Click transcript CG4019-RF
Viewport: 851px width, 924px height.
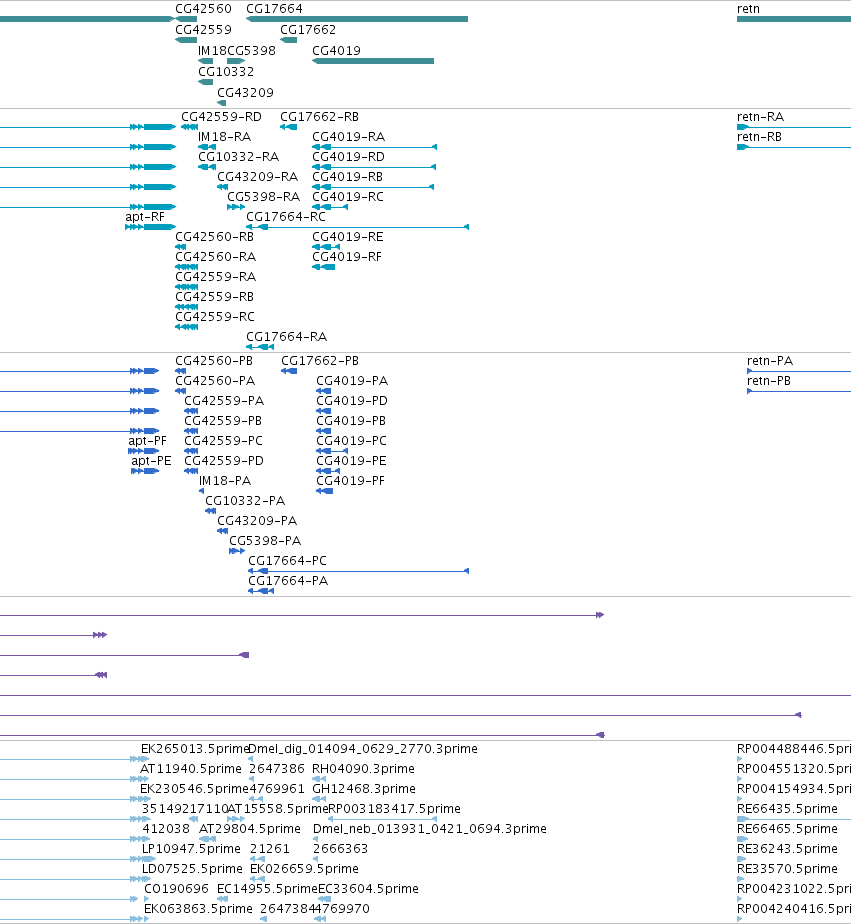click(347, 257)
